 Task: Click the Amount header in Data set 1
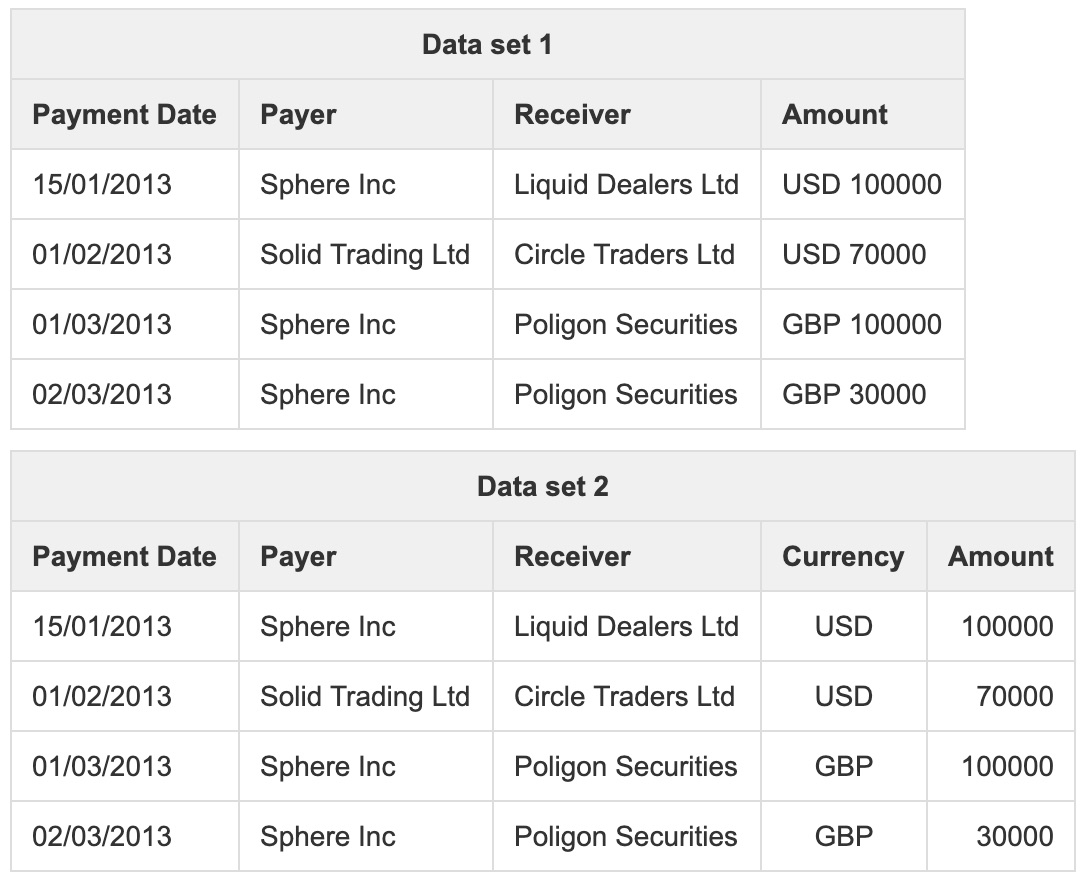[835, 115]
